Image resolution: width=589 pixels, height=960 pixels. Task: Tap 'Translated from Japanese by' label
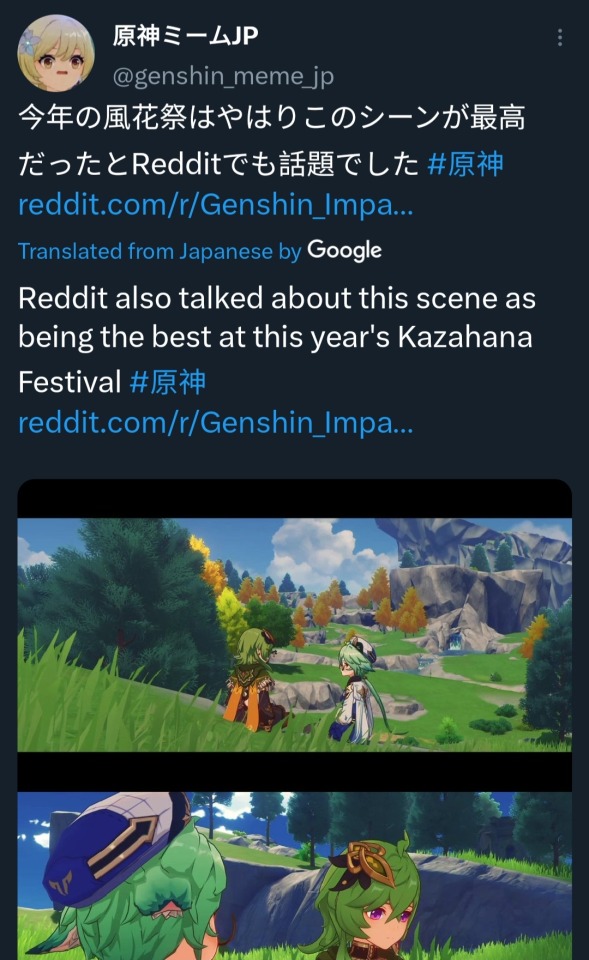(x=160, y=251)
